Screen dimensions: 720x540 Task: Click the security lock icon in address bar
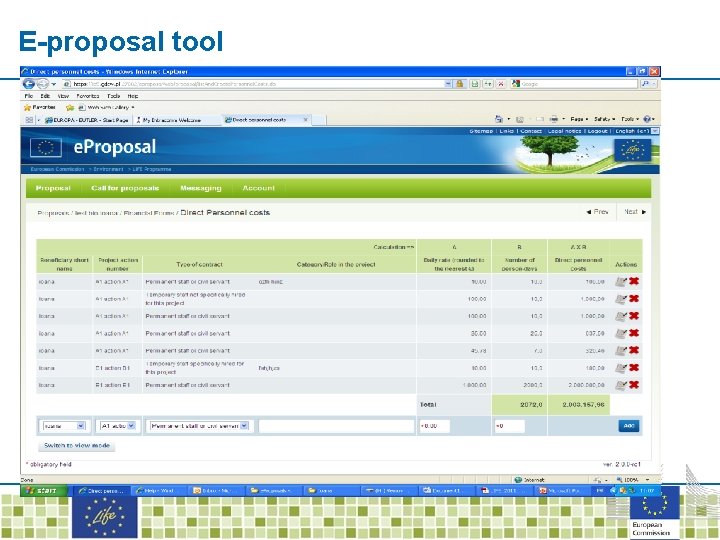point(459,84)
